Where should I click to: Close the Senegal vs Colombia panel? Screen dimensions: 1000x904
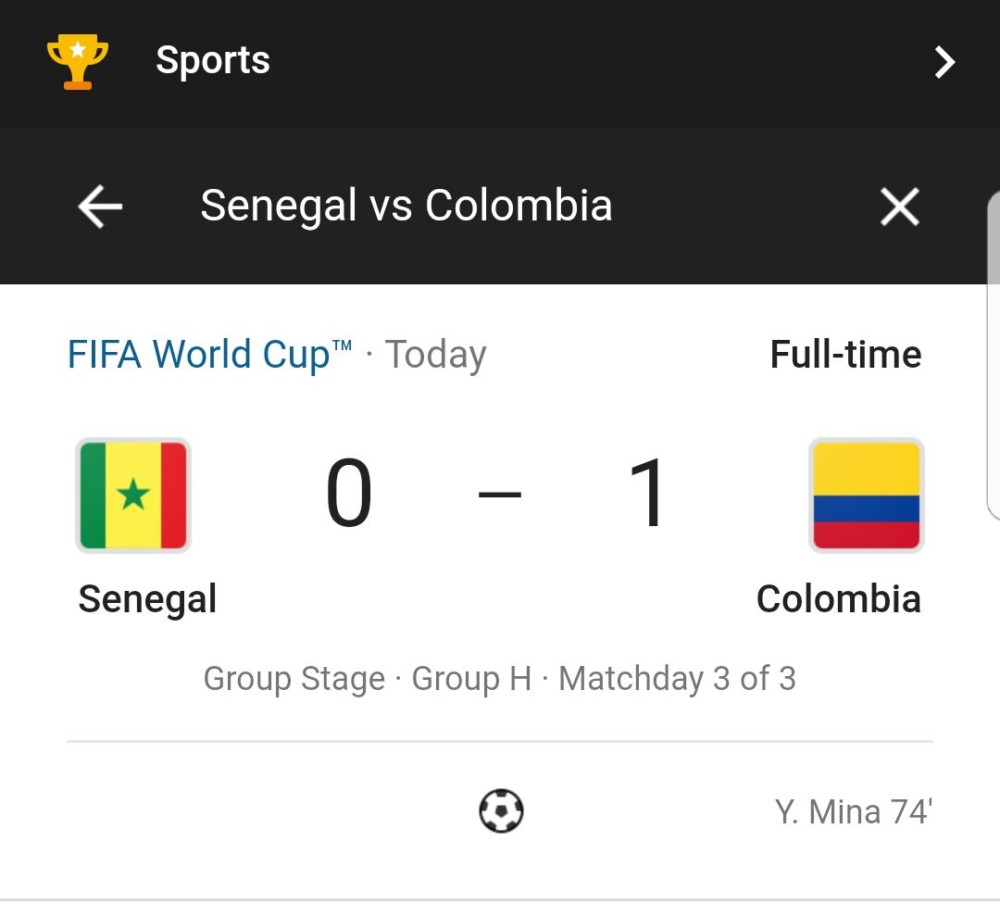point(900,206)
